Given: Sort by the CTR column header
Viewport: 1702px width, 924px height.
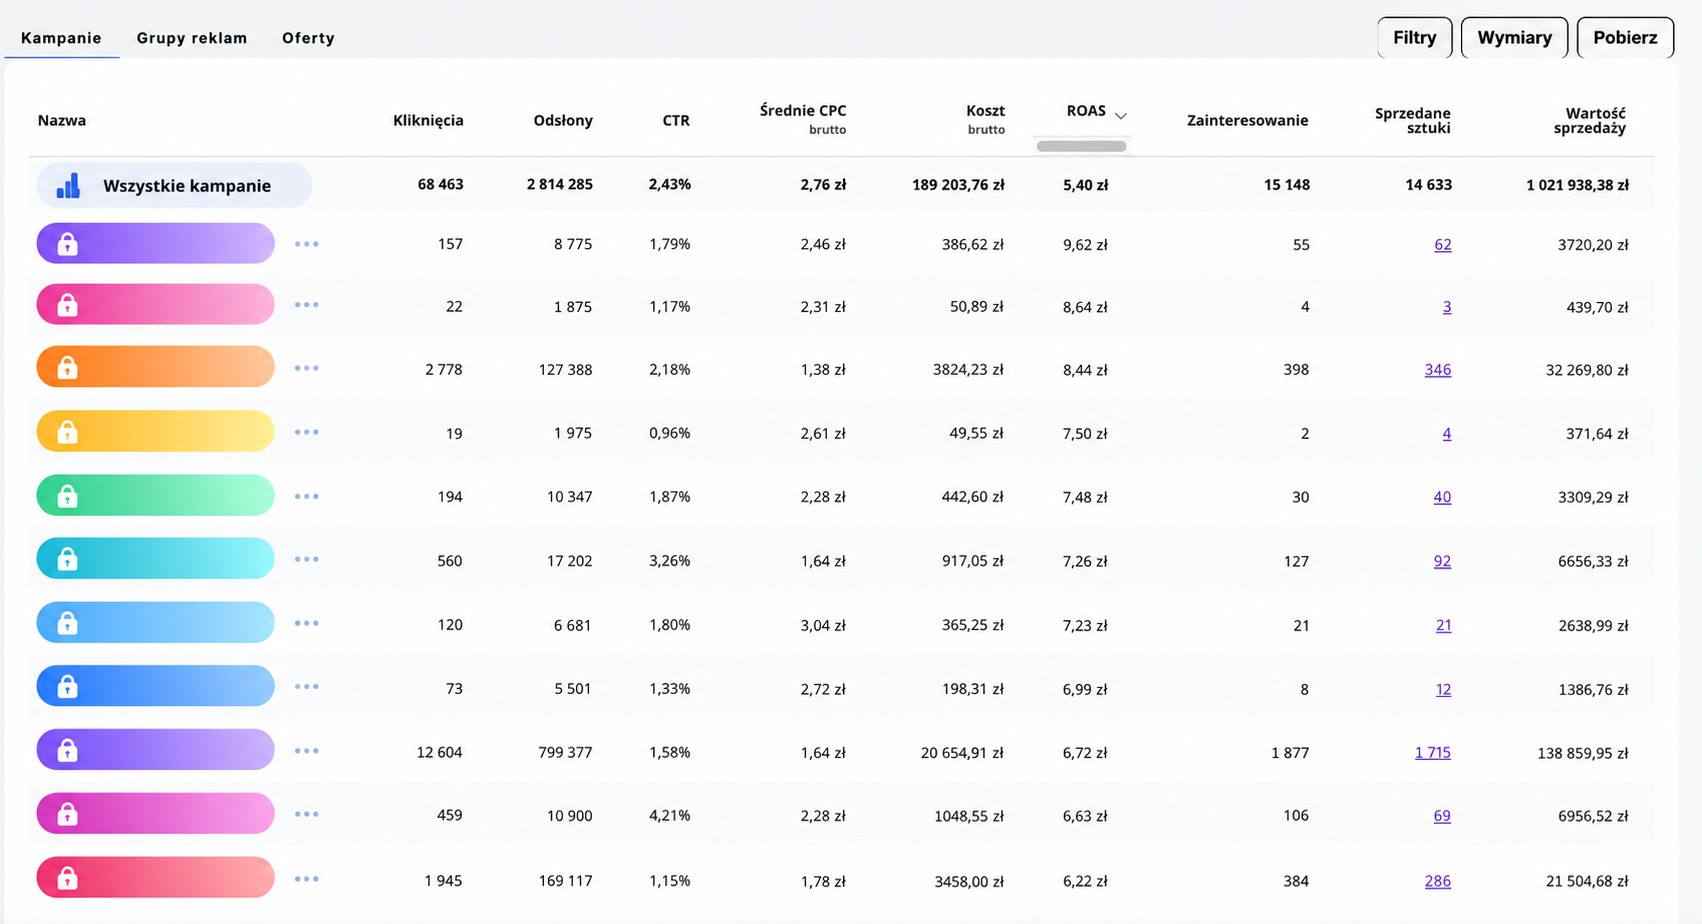Looking at the screenshot, I should click(676, 120).
